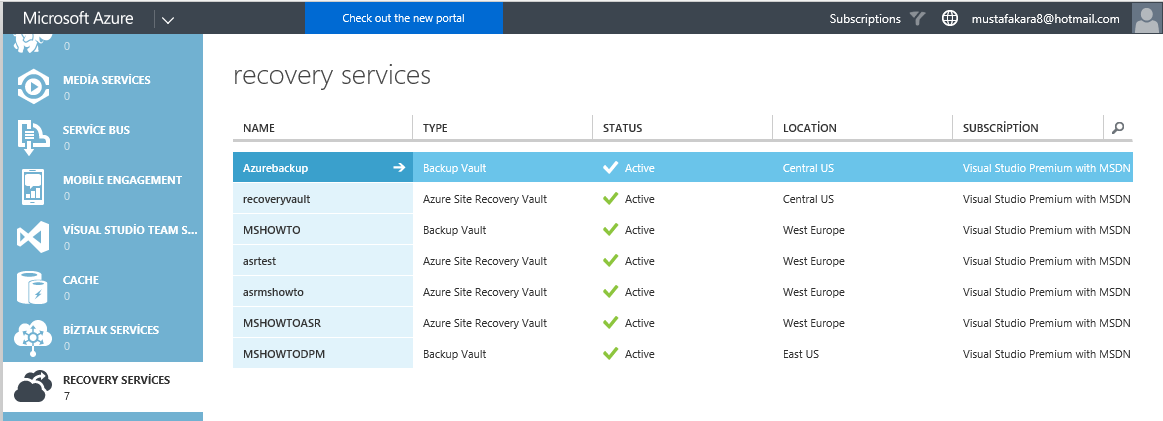Select the MOBILE ENGAGEMENT menu label
Screen dimensions: 1163x421
(x=122, y=179)
